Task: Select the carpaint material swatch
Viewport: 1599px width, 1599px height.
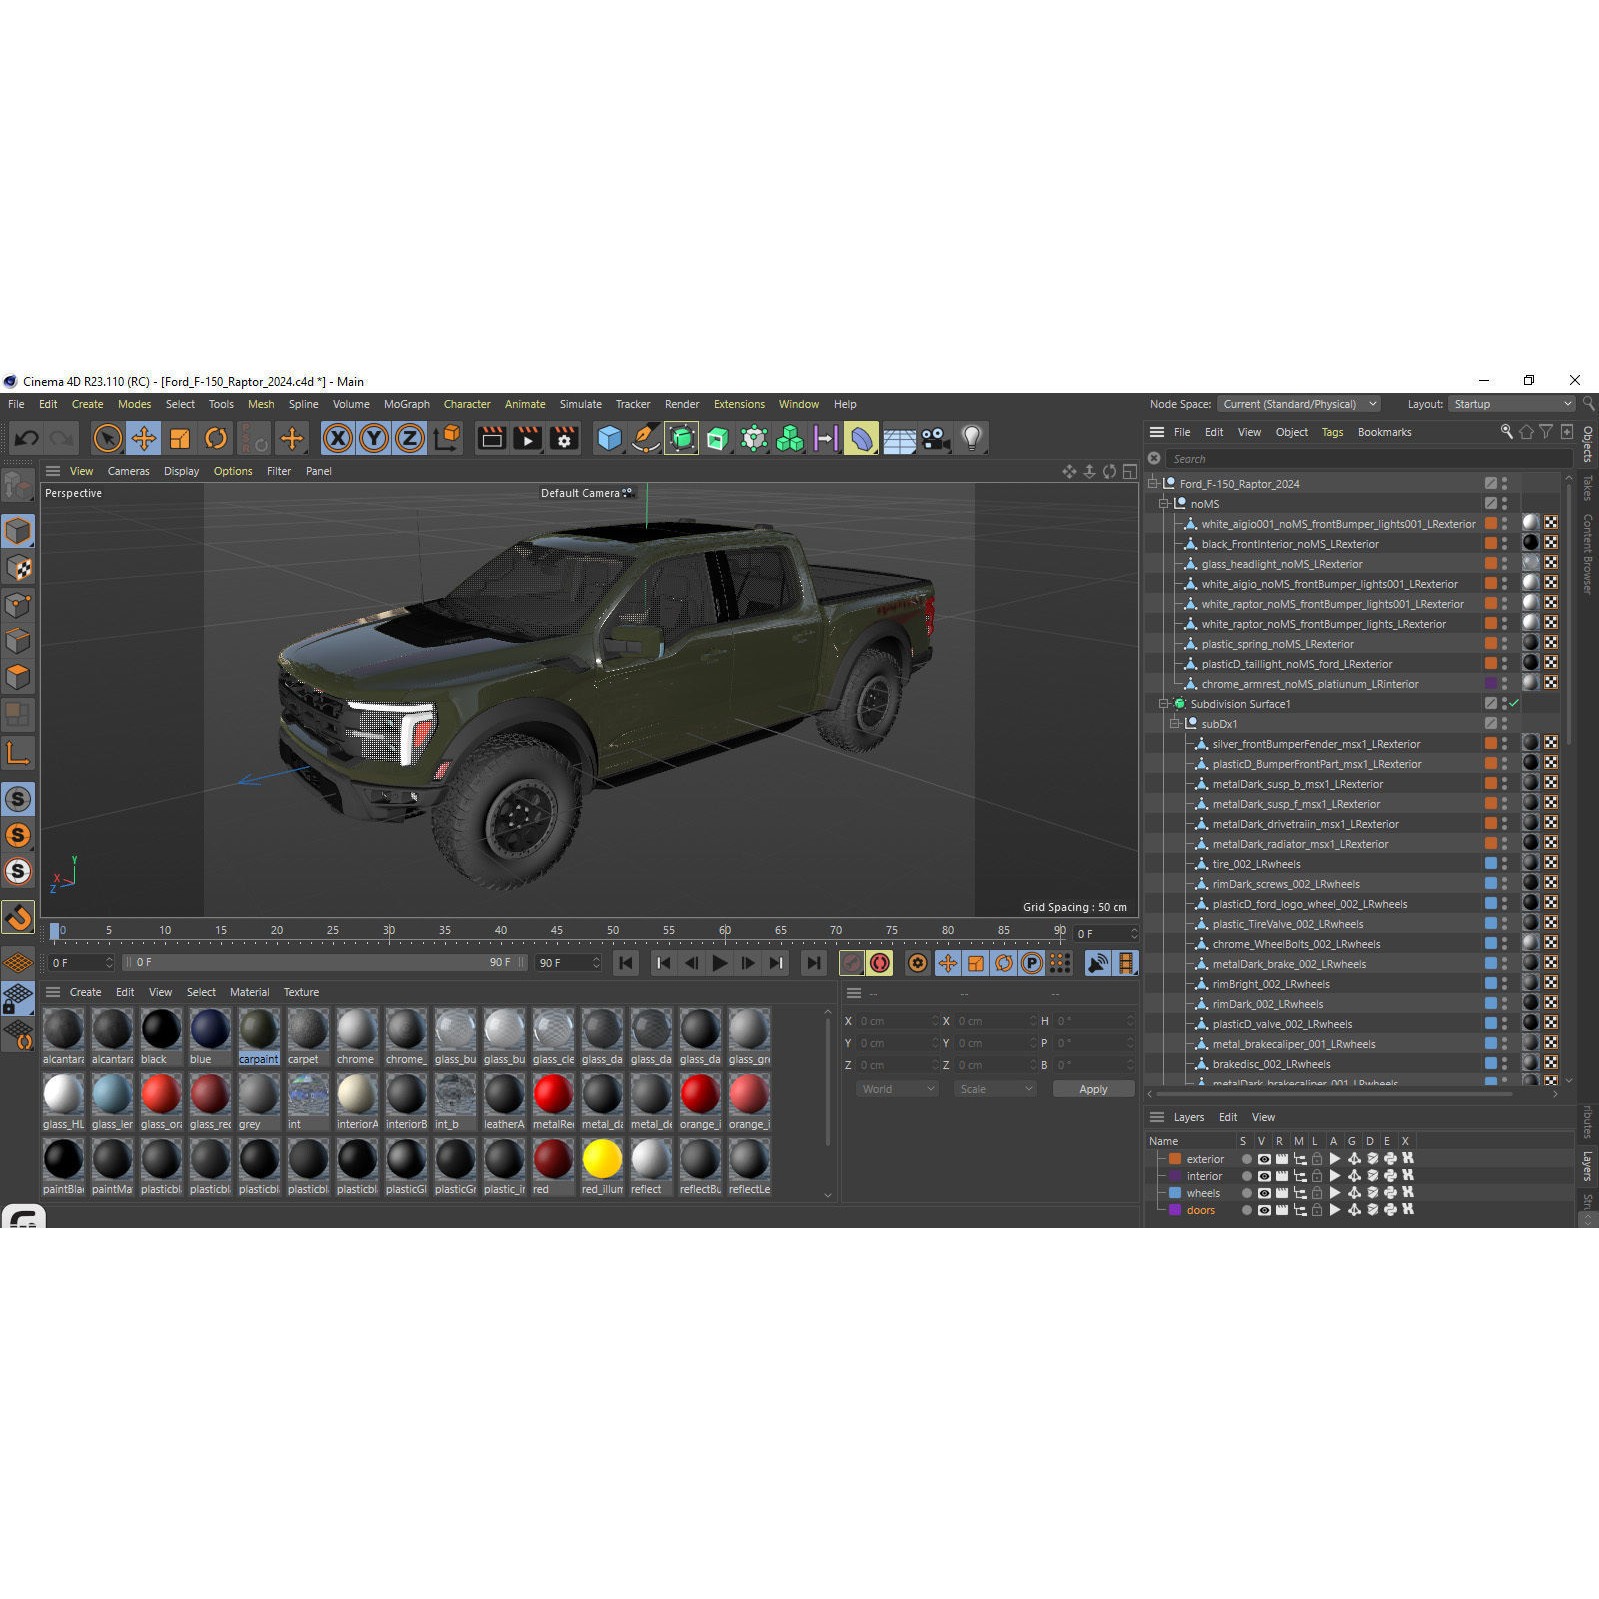Action: point(259,1036)
